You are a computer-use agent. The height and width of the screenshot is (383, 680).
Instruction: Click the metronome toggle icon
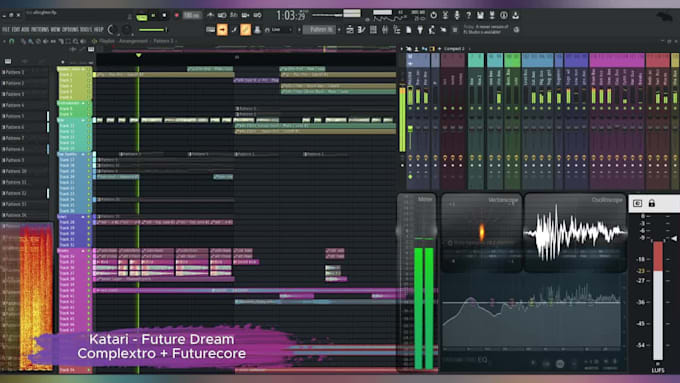(210, 15)
